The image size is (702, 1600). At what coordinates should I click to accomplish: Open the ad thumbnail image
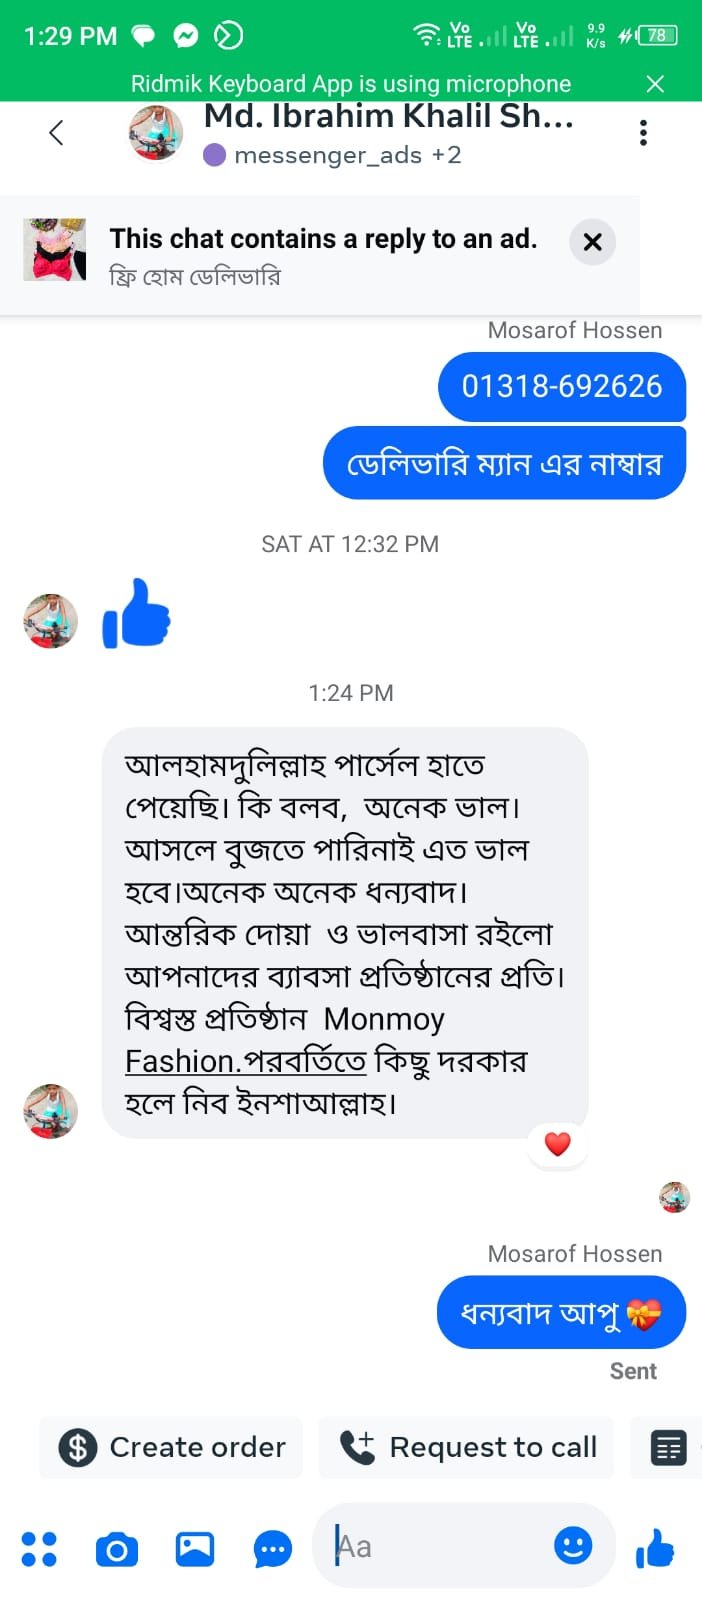(x=55, y=250)
